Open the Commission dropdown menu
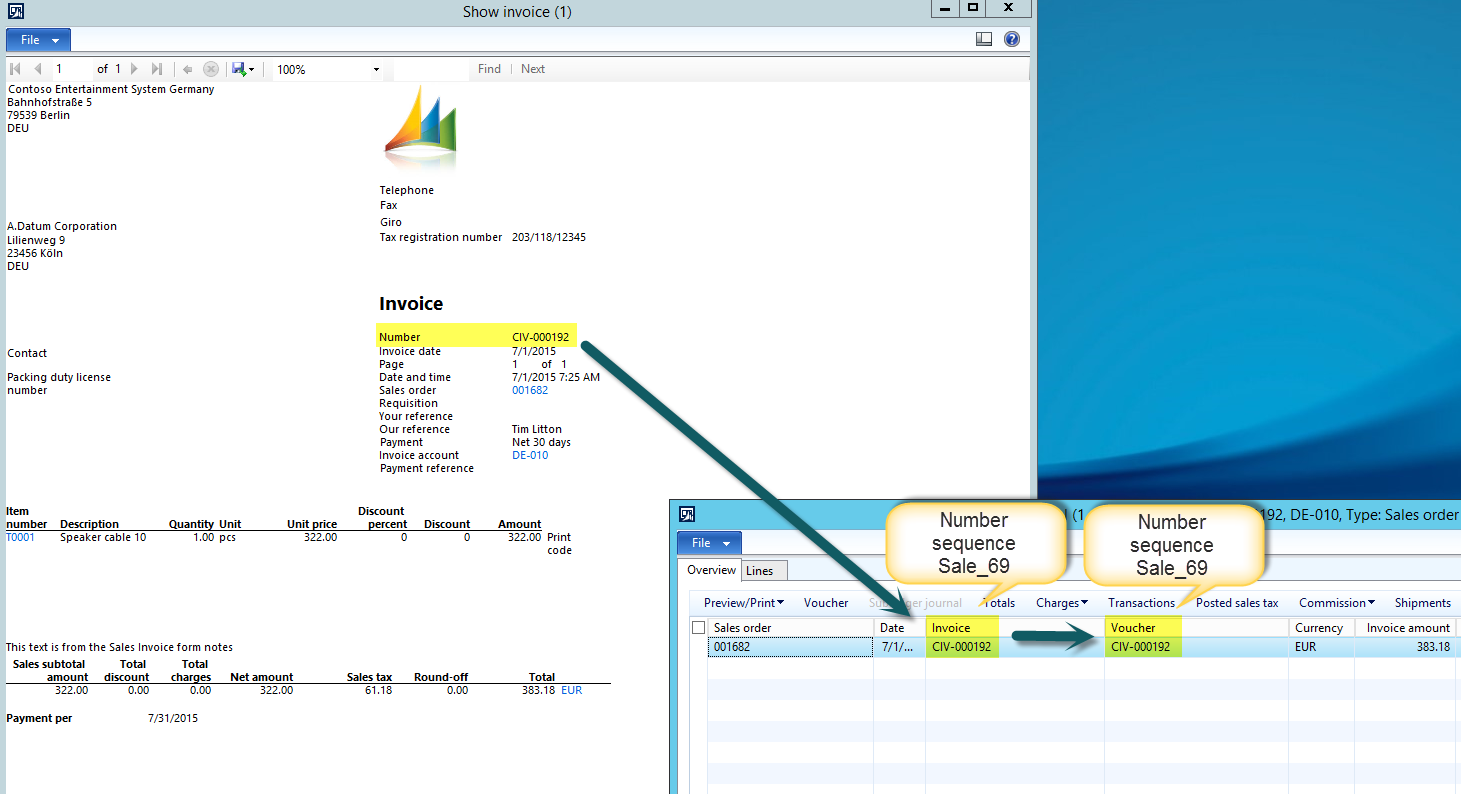The width and height of the screenshot is (1461, 794). click(1337, 603)
